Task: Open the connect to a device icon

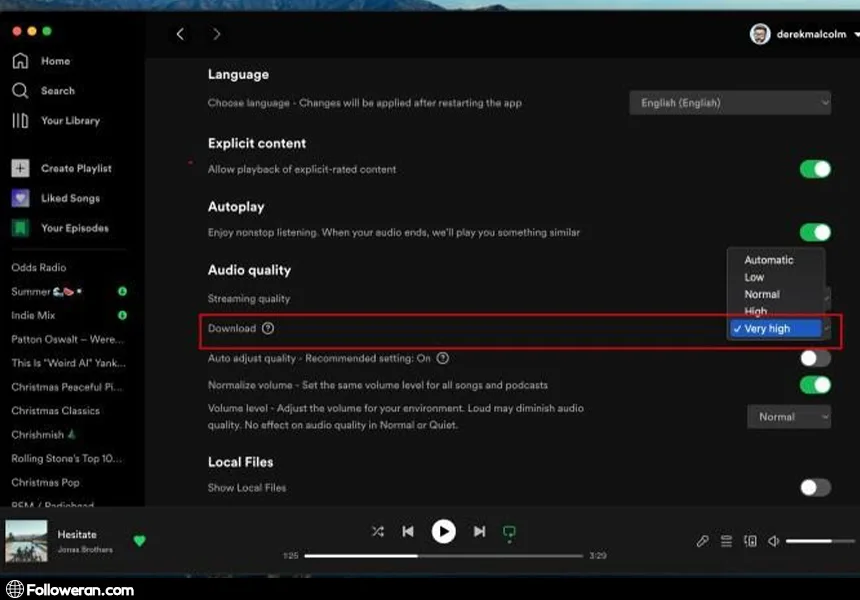Action: click(x=750, y=541)
